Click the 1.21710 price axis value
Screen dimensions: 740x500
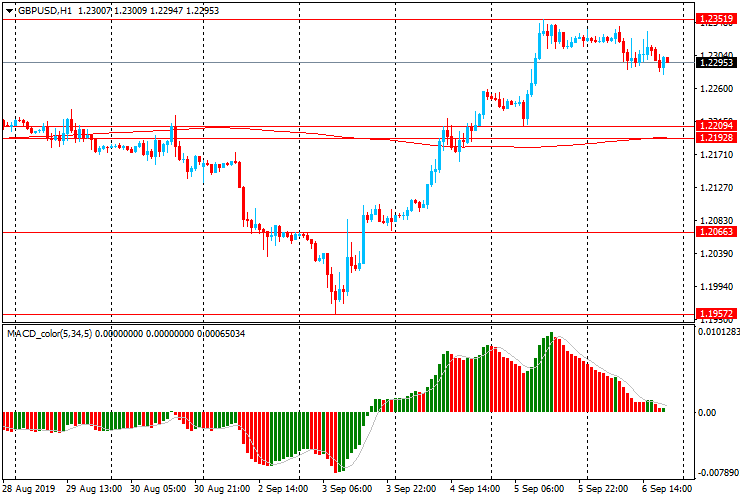(716, 155)
